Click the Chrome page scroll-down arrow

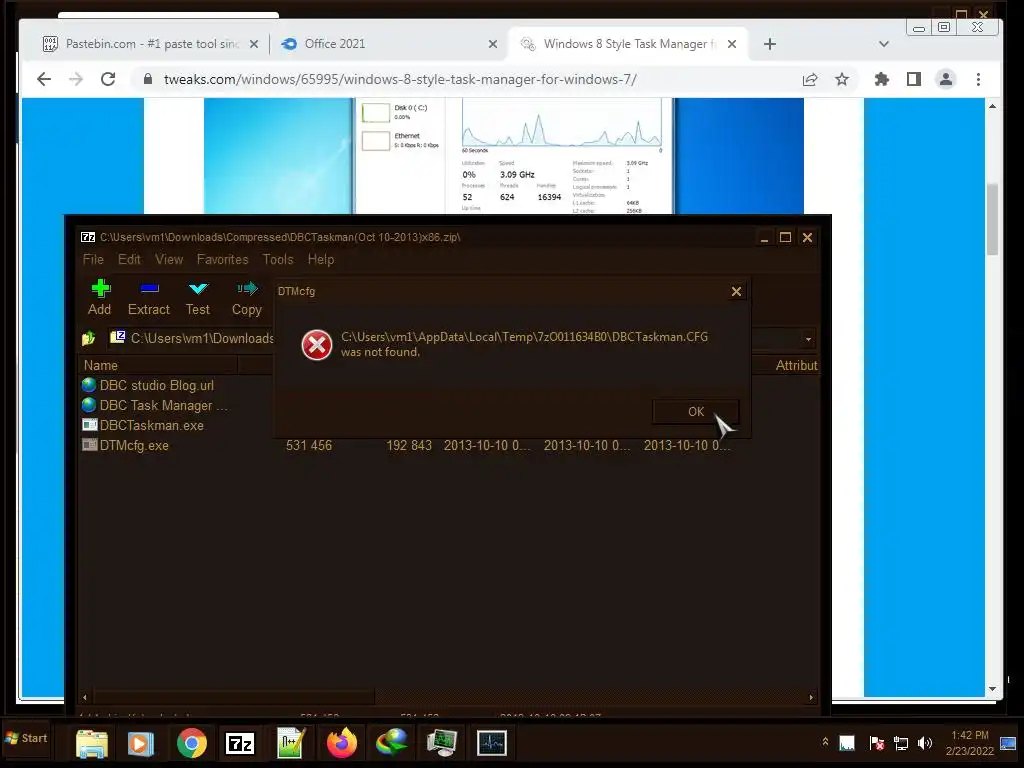(993, 689)
